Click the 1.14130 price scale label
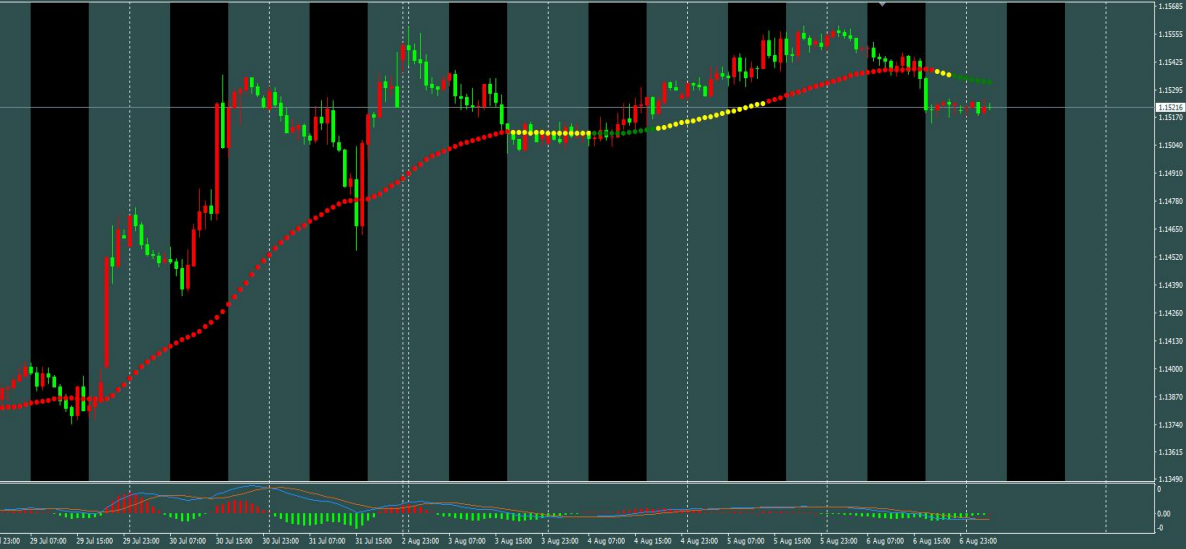Screen dimensions: 1186x549 click(x=1170, y=341)
